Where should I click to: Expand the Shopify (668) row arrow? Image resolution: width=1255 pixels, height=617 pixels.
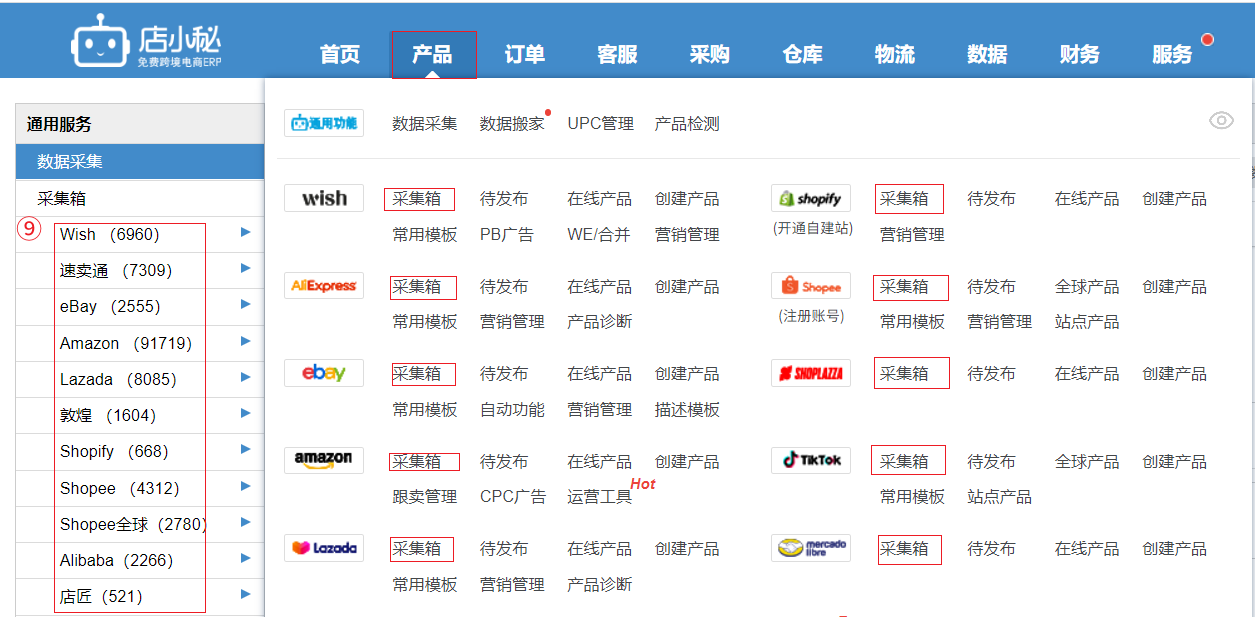245,449
